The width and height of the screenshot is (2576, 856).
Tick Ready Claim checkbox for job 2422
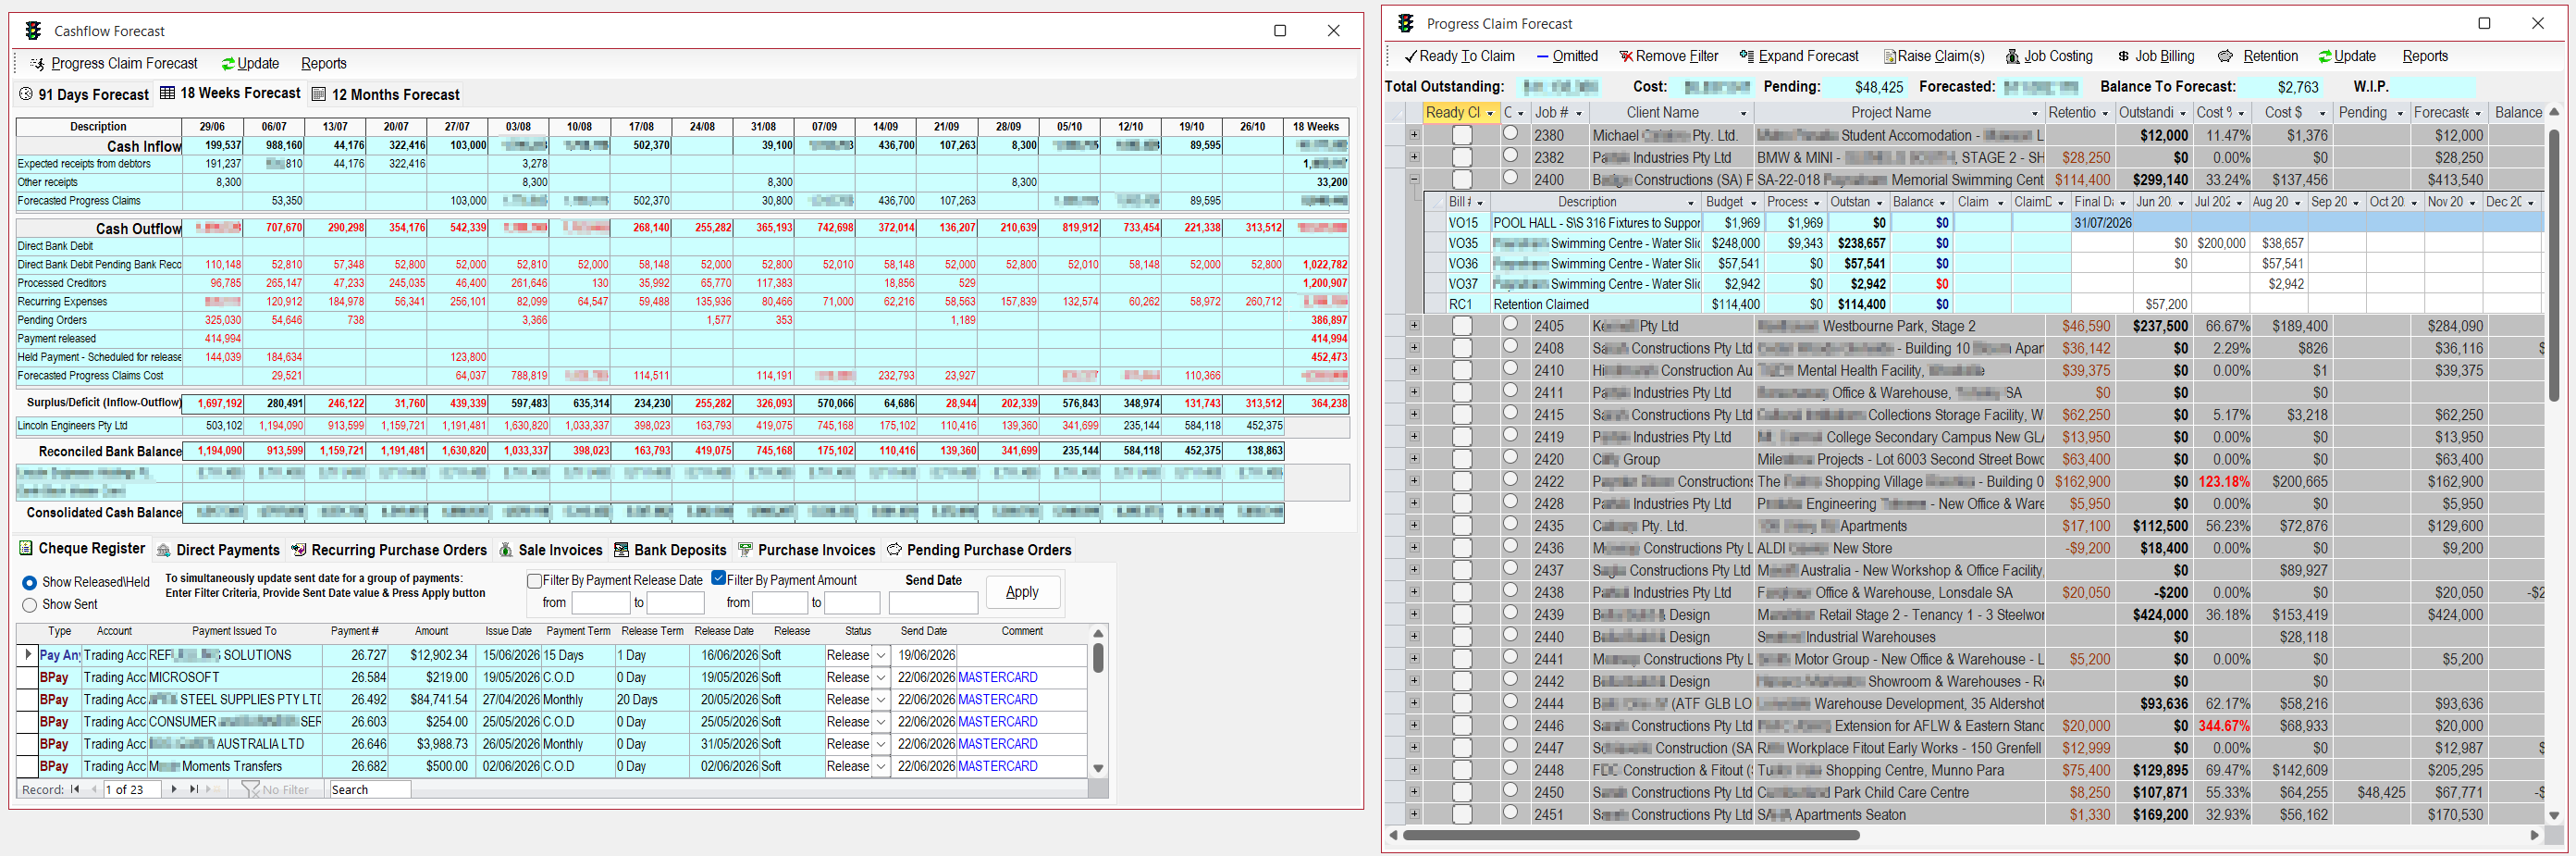tap(1462, 482)
